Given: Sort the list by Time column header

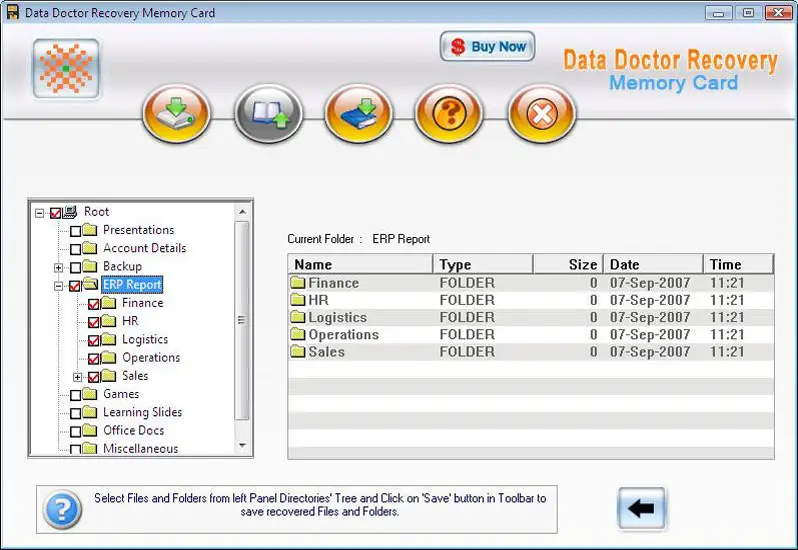Looking at the screenshot, I should click(x=738, y=265).
